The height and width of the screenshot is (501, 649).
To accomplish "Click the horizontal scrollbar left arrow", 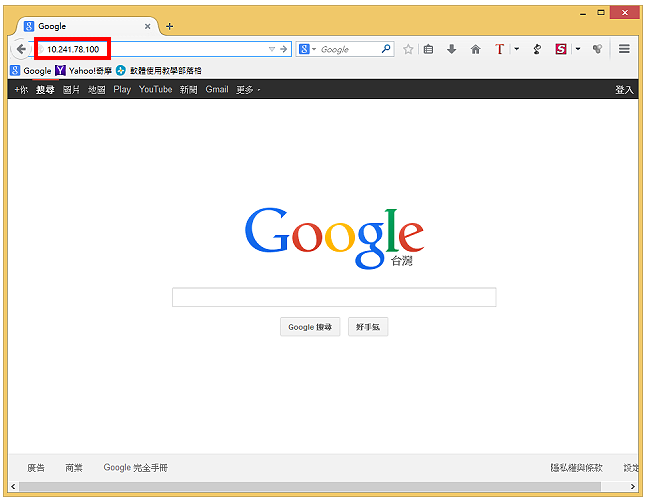I will pos(13,487).
